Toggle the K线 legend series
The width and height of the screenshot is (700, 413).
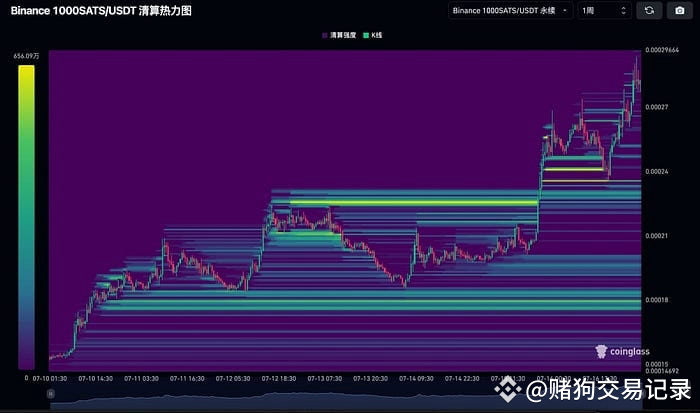[x=373, y=35]
